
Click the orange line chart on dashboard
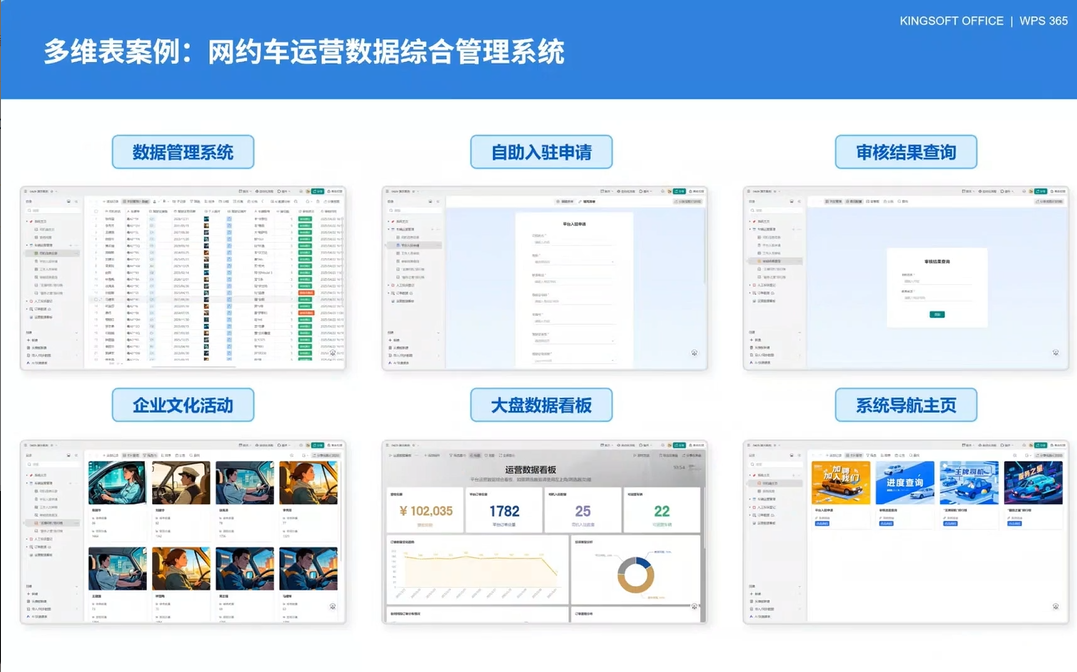click(476, 572)
